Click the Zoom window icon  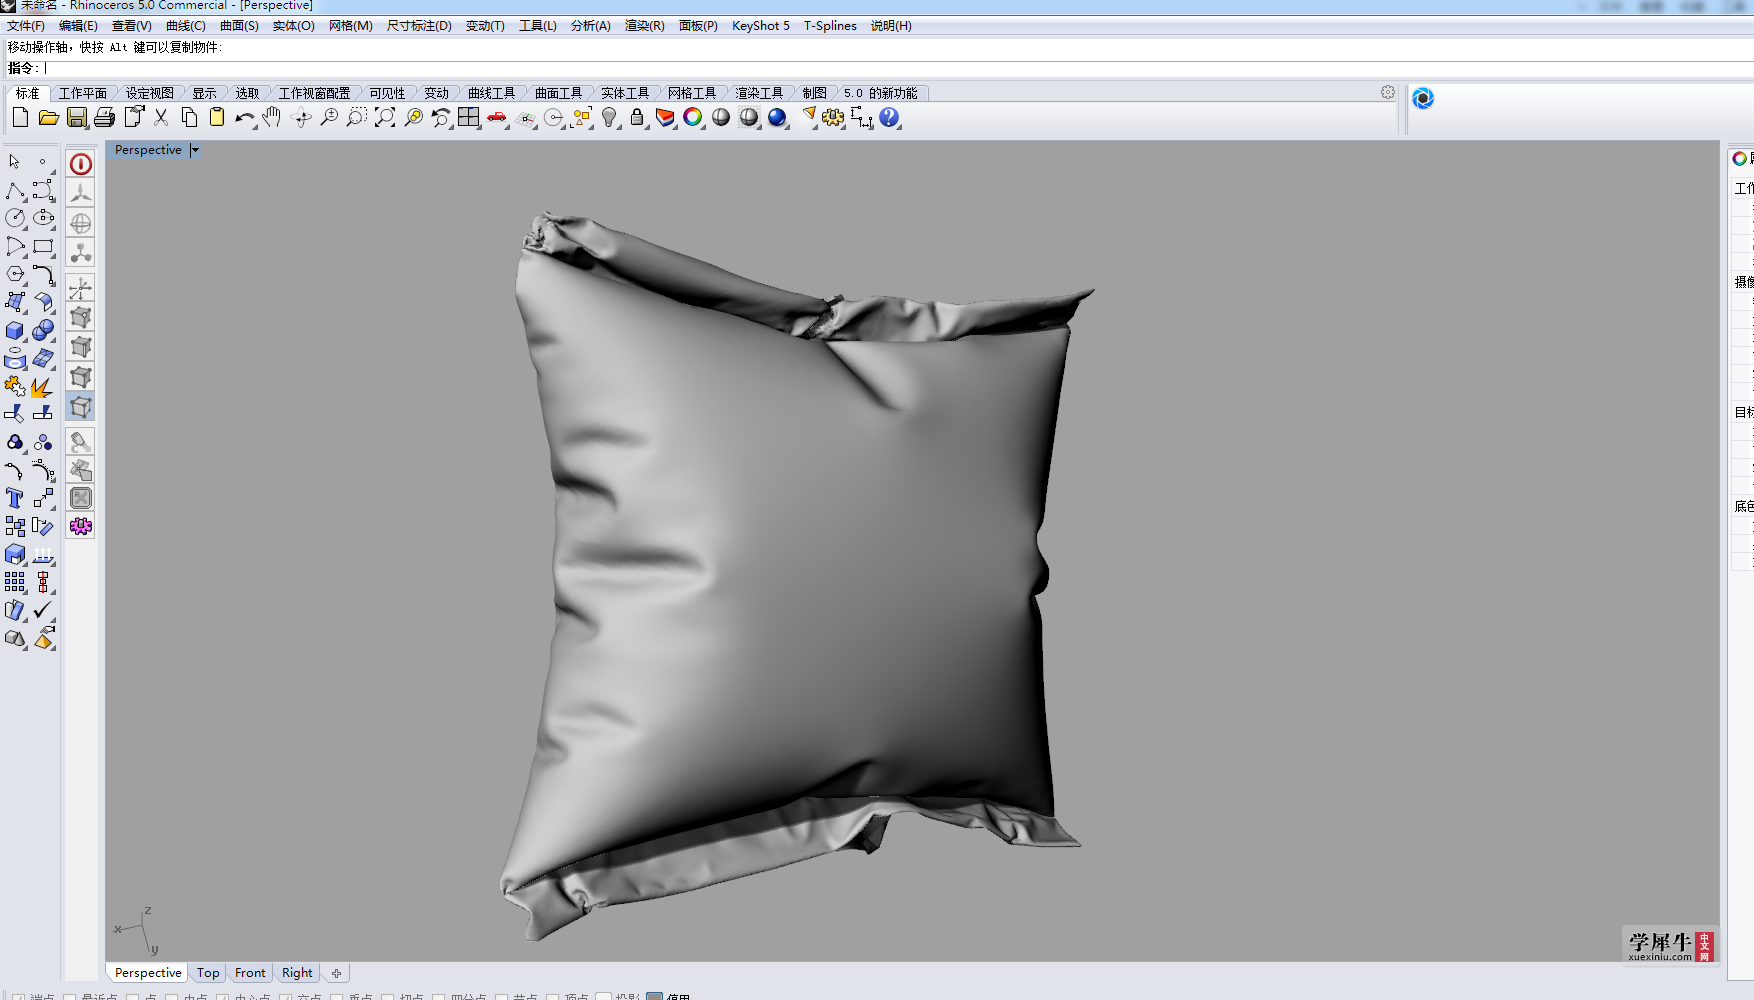pyautogui.click(x=357, y=117)
